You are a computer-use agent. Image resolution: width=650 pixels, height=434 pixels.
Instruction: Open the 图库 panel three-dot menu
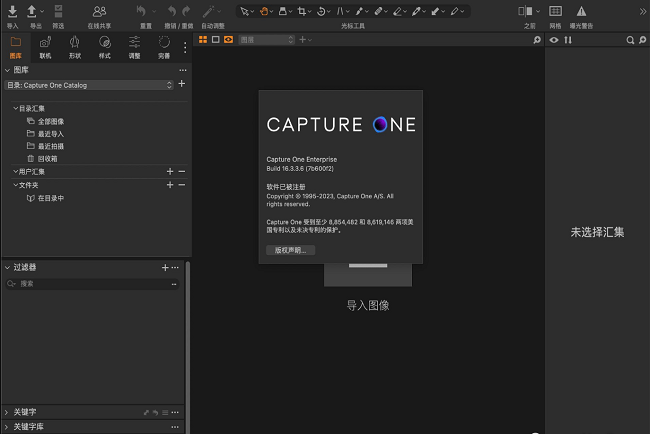[183, 70]
